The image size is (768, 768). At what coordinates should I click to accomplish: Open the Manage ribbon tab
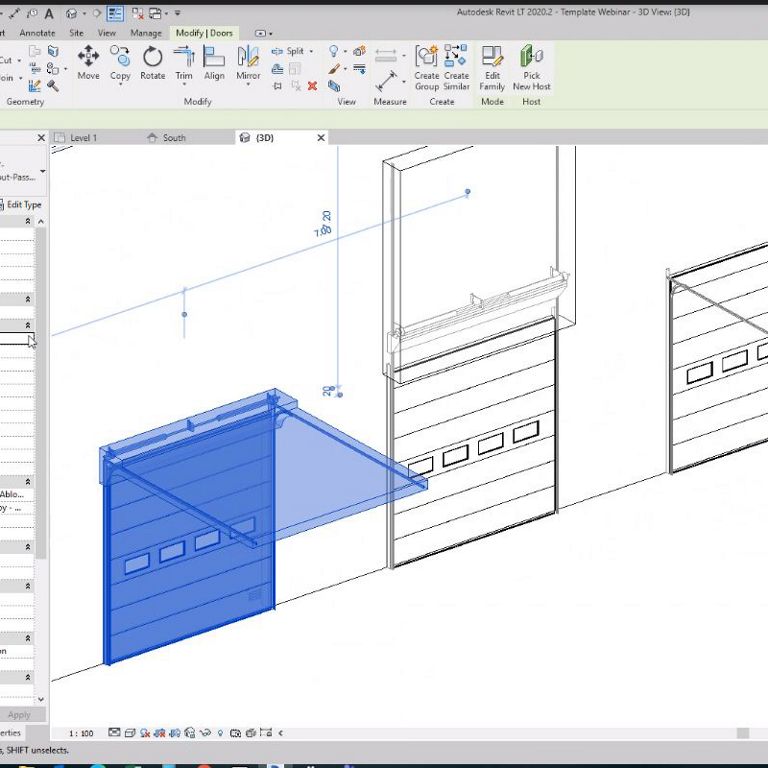click(x=146, y=33)
